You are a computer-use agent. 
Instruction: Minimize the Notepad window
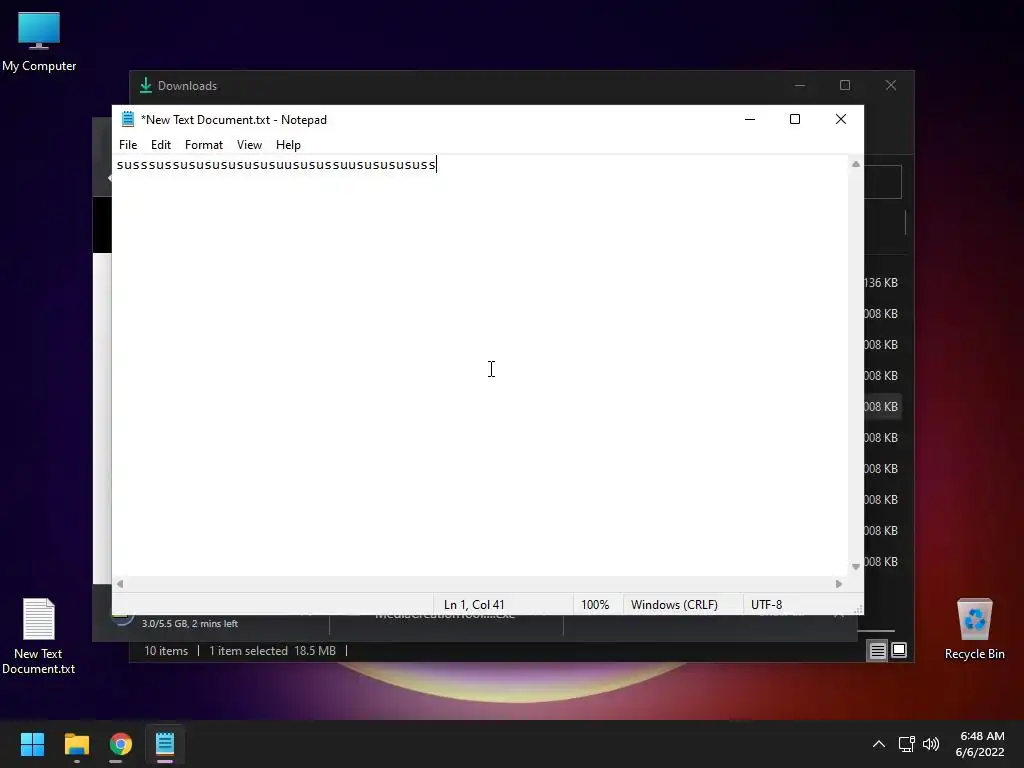coord(750,119)
